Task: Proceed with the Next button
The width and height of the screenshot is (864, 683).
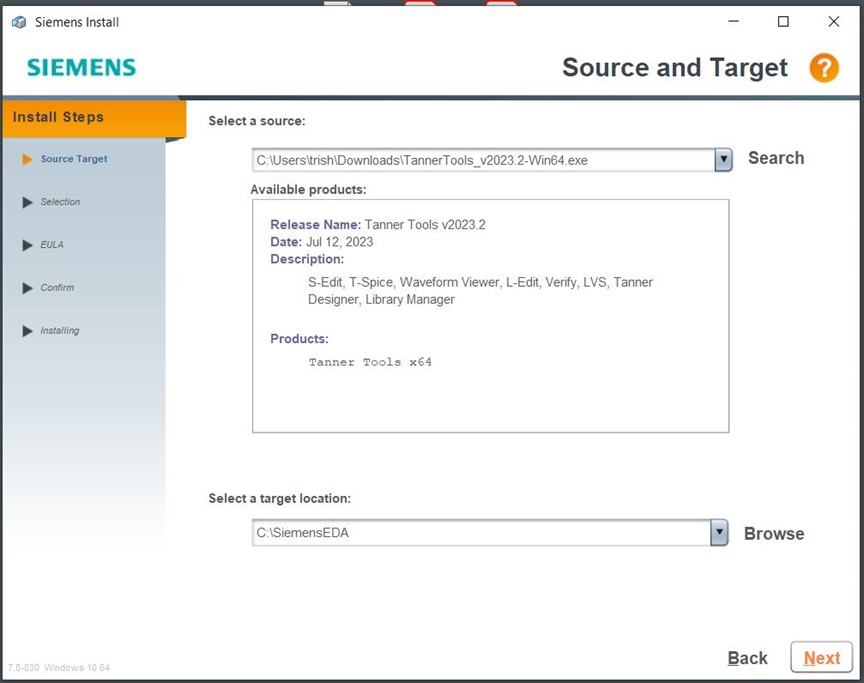Action: pos(821,658)
